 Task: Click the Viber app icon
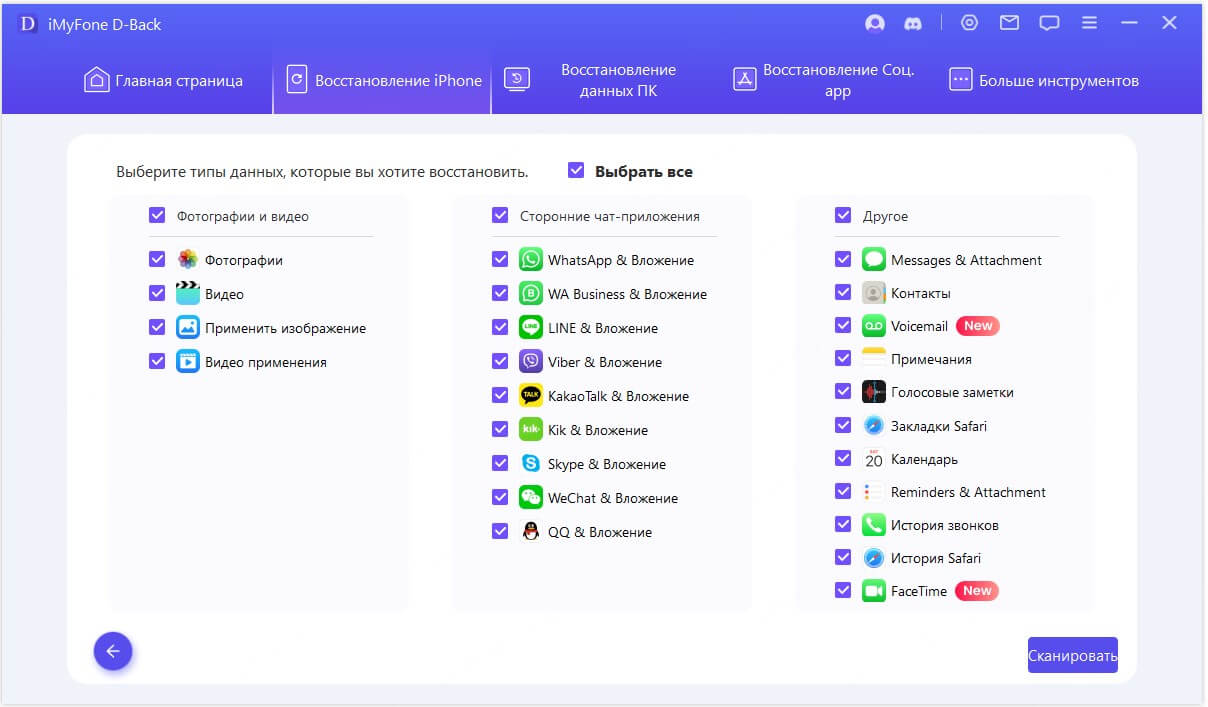(x=530, y=362)
